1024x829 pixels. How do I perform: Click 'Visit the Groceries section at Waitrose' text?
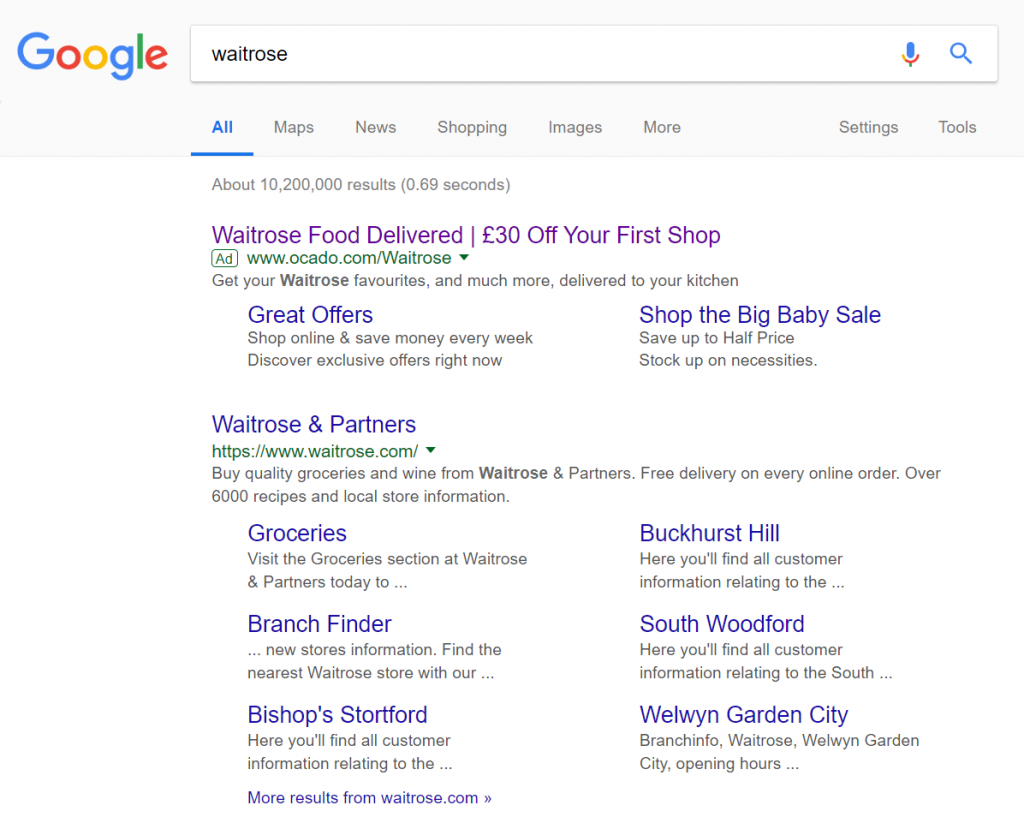coord(387,559)
